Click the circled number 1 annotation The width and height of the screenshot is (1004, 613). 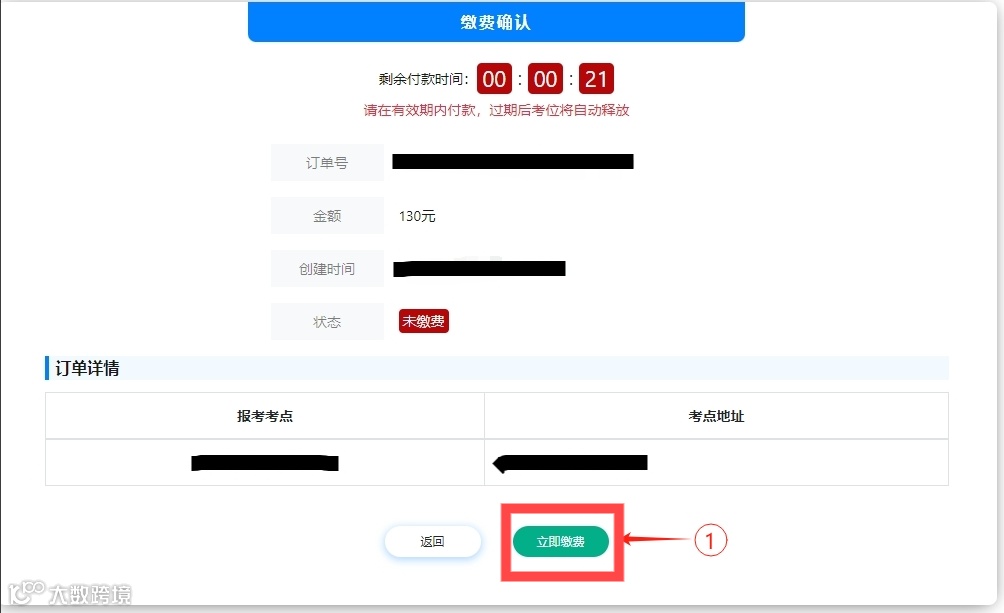[x=711, y=540]
